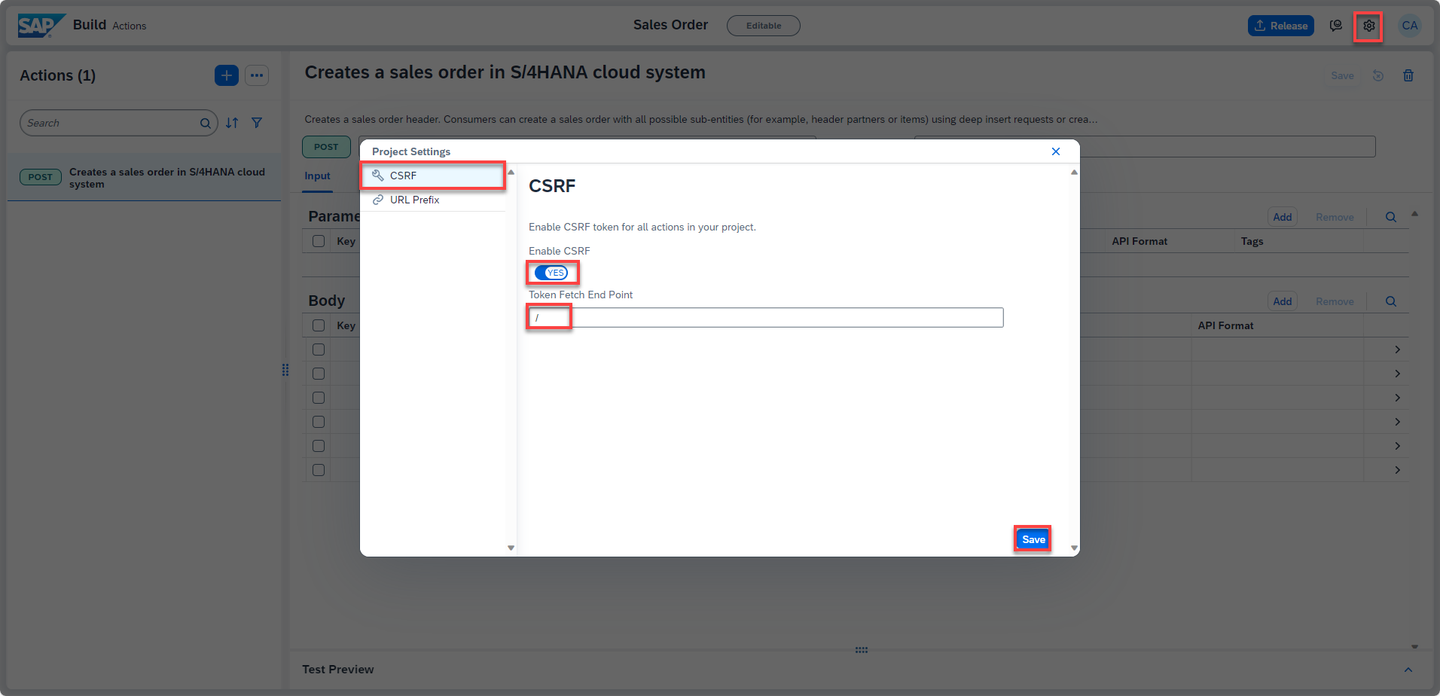Expand the sixth Body row chevron
The height and width of the screenshot is (696, 1440).
point(1397,470)
